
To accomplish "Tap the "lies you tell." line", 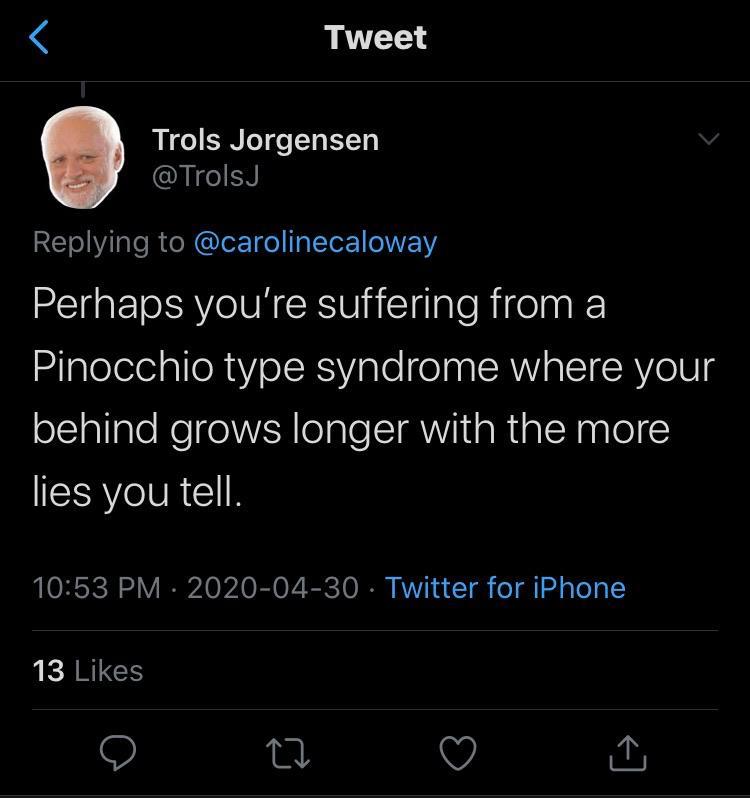I will coord(137,492).
